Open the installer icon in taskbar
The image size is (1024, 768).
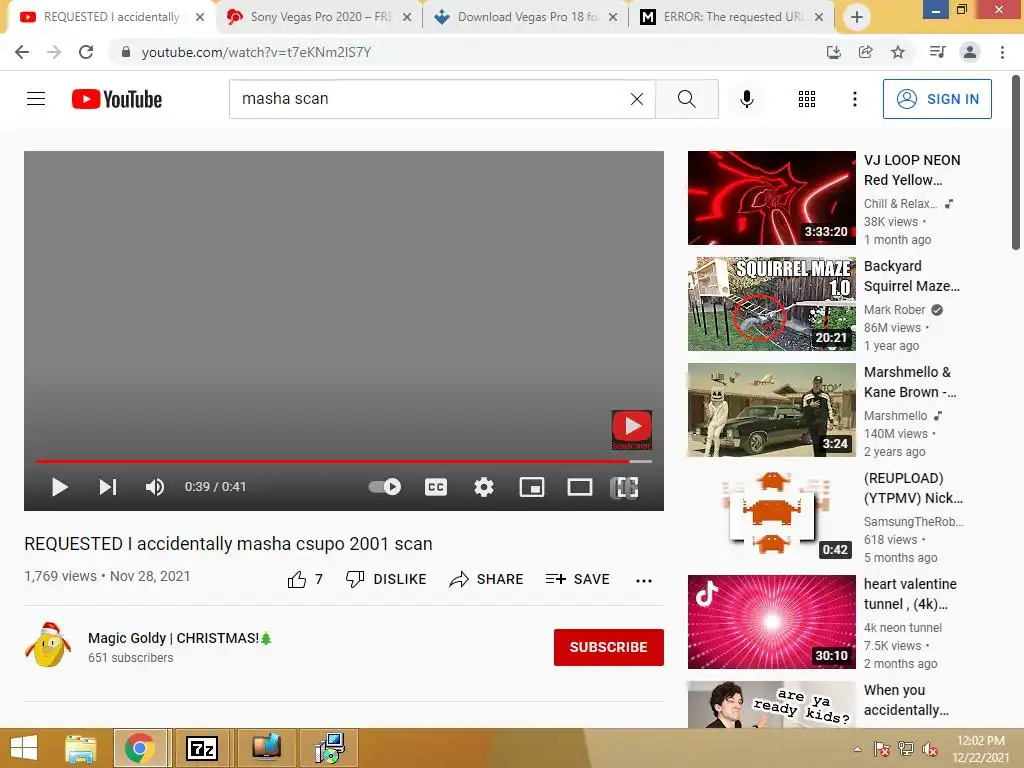tap(328, 748)
